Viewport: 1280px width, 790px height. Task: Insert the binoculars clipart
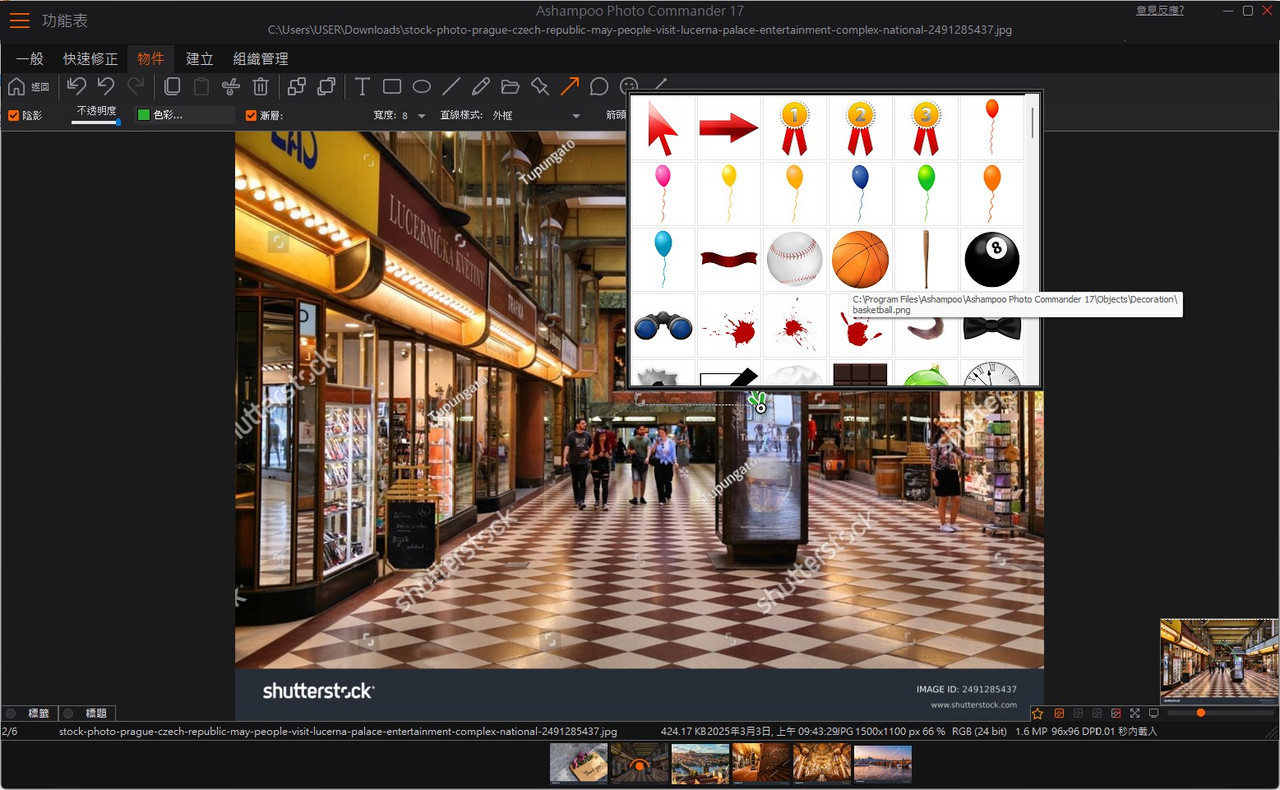pyautogui.click(x=663, y=325)
